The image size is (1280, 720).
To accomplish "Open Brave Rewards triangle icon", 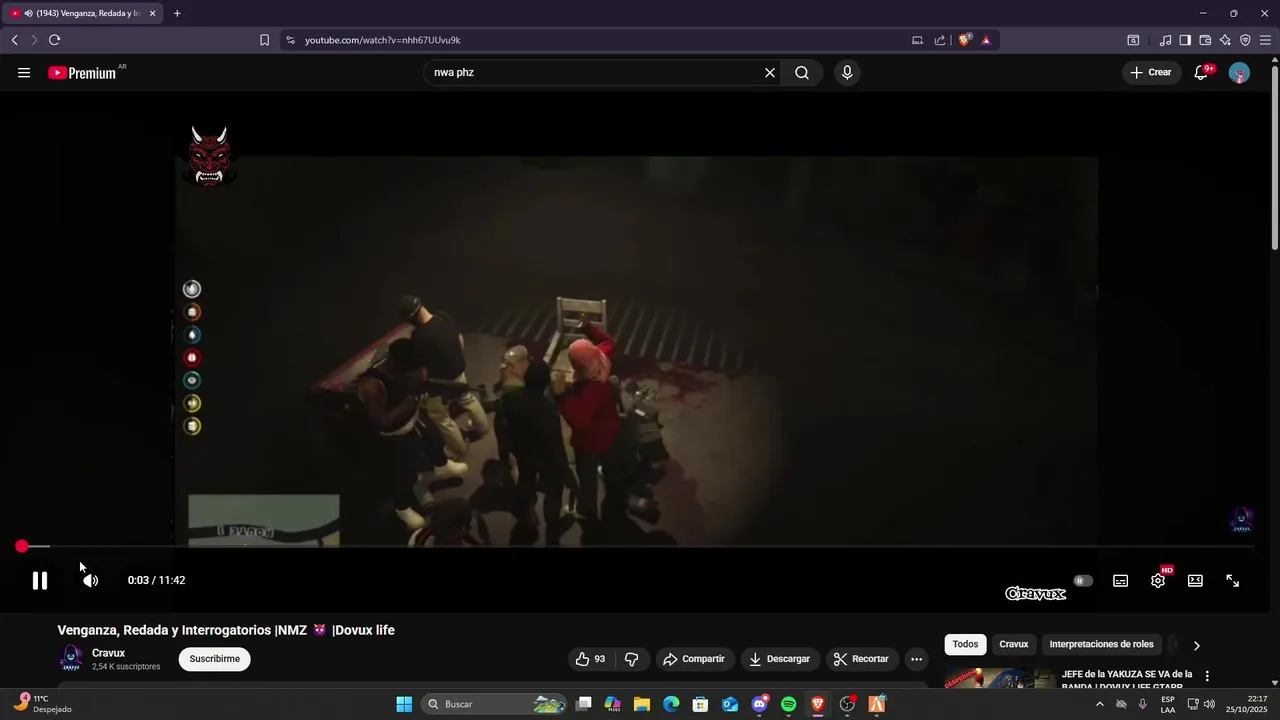I will (x=986, y=40).
